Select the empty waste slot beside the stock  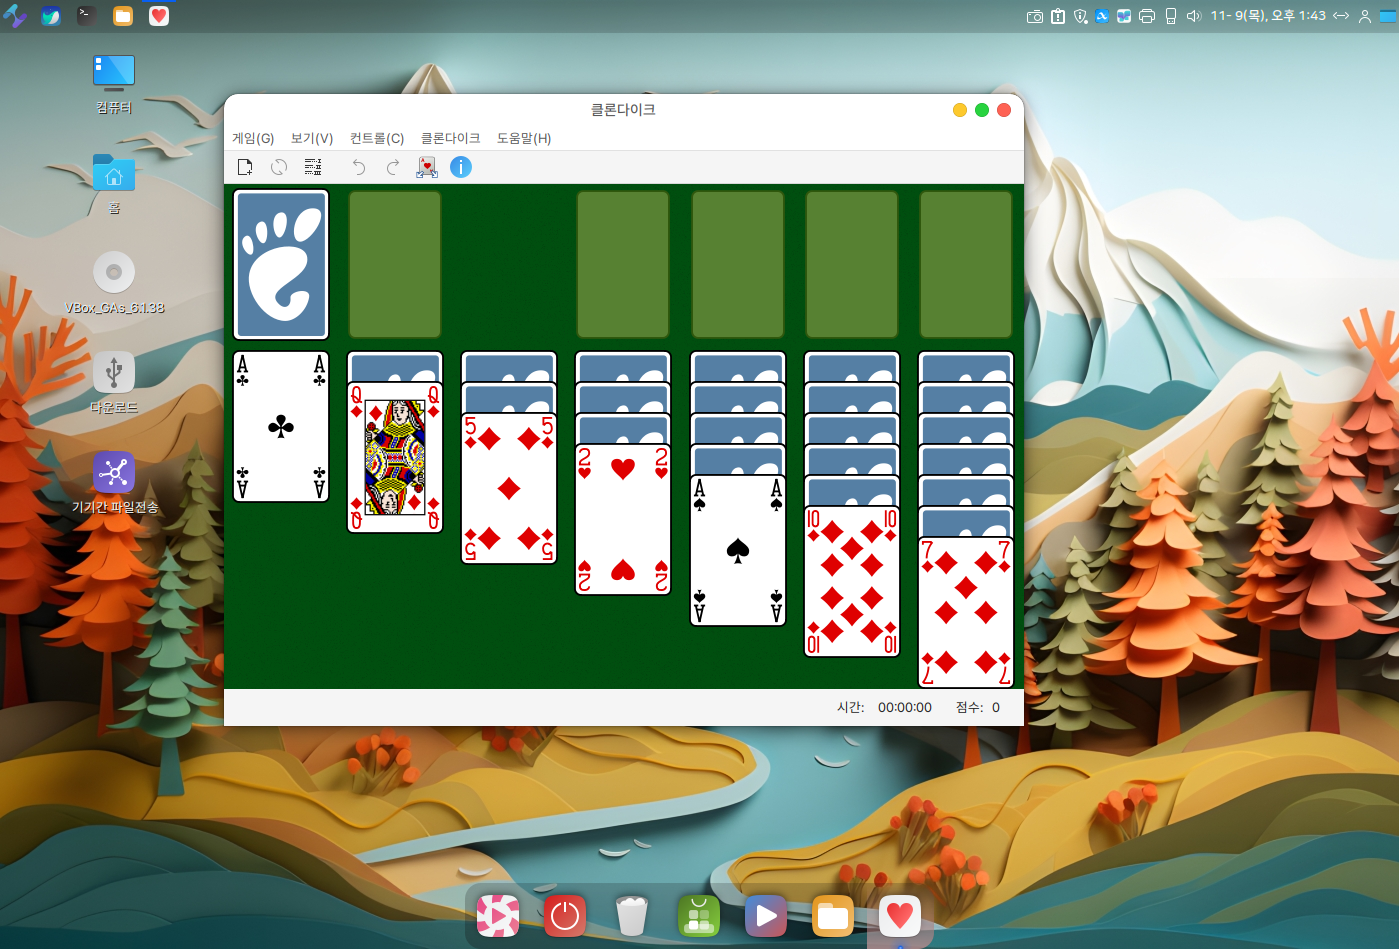pos(395,265)
